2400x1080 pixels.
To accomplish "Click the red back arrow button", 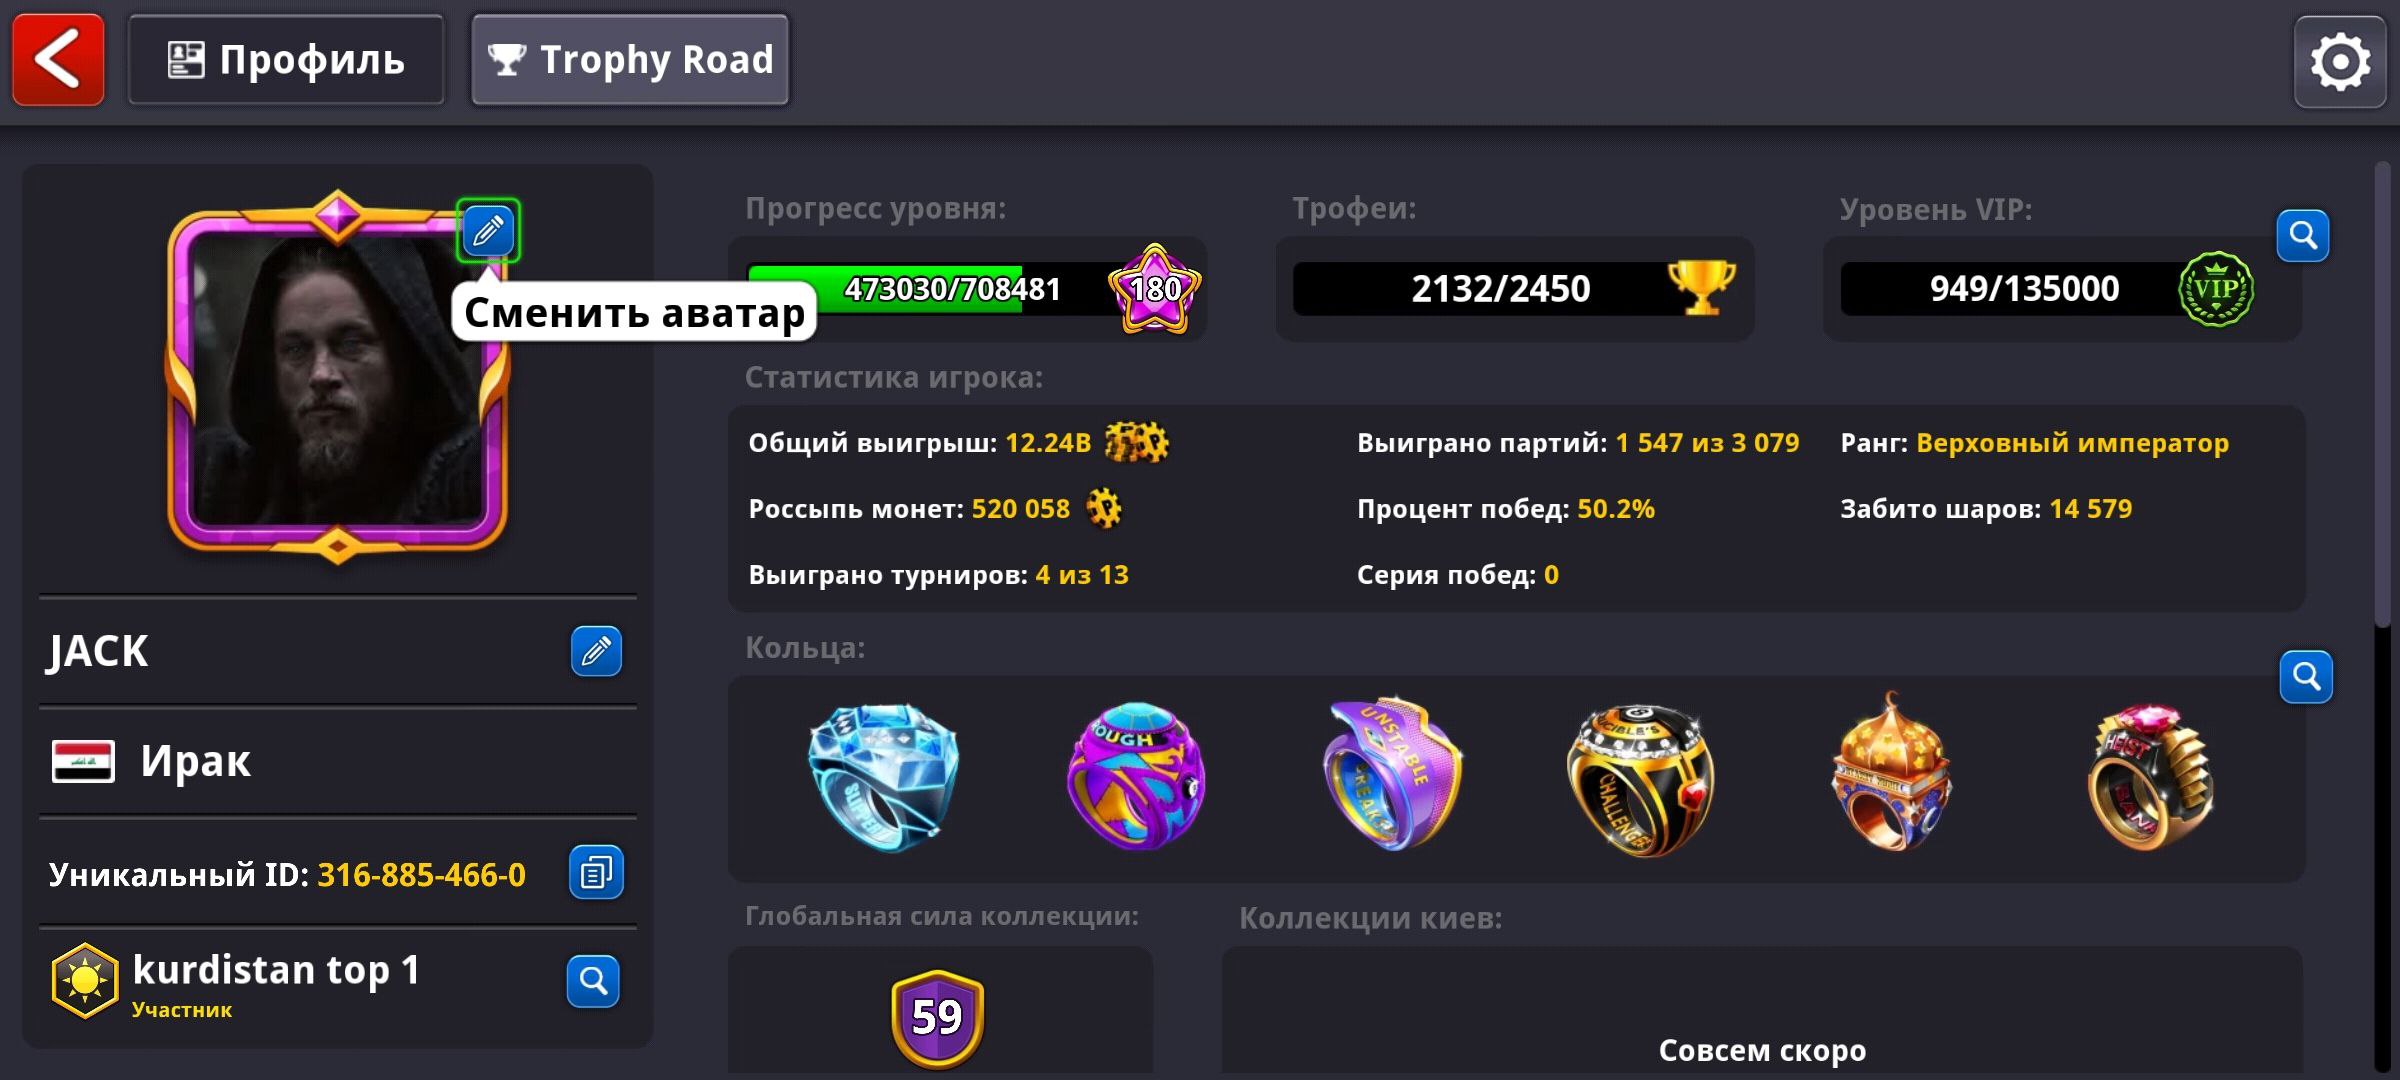I will tap(58, 60).
